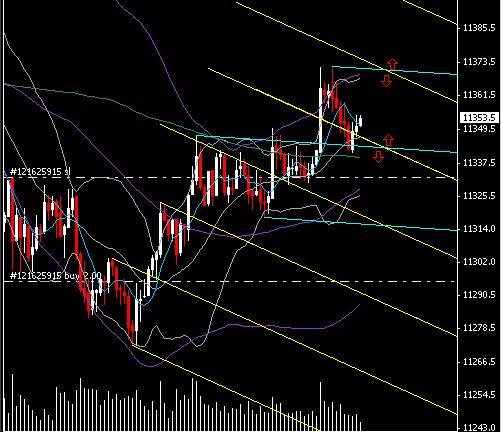Screen dimensions: 501x432
Task: Select the red down arrow just above 11337.5 level
Action: click(378, 157)
